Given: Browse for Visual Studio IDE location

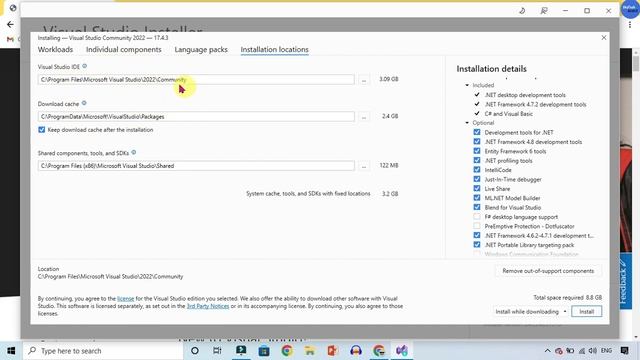Looking at the screenshot, I should (x=364, y=80).
